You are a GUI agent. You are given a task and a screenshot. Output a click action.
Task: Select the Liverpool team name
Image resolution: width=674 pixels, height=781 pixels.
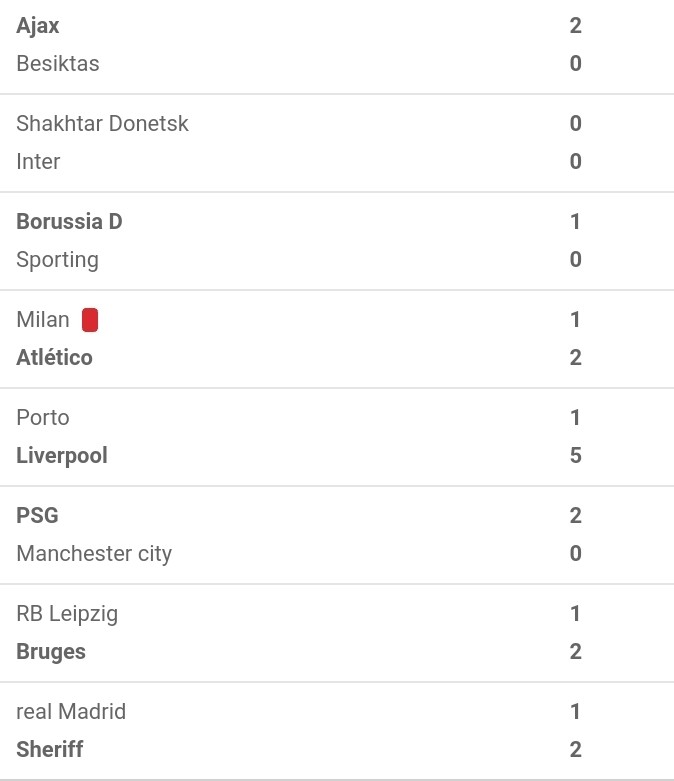(62, 456)
